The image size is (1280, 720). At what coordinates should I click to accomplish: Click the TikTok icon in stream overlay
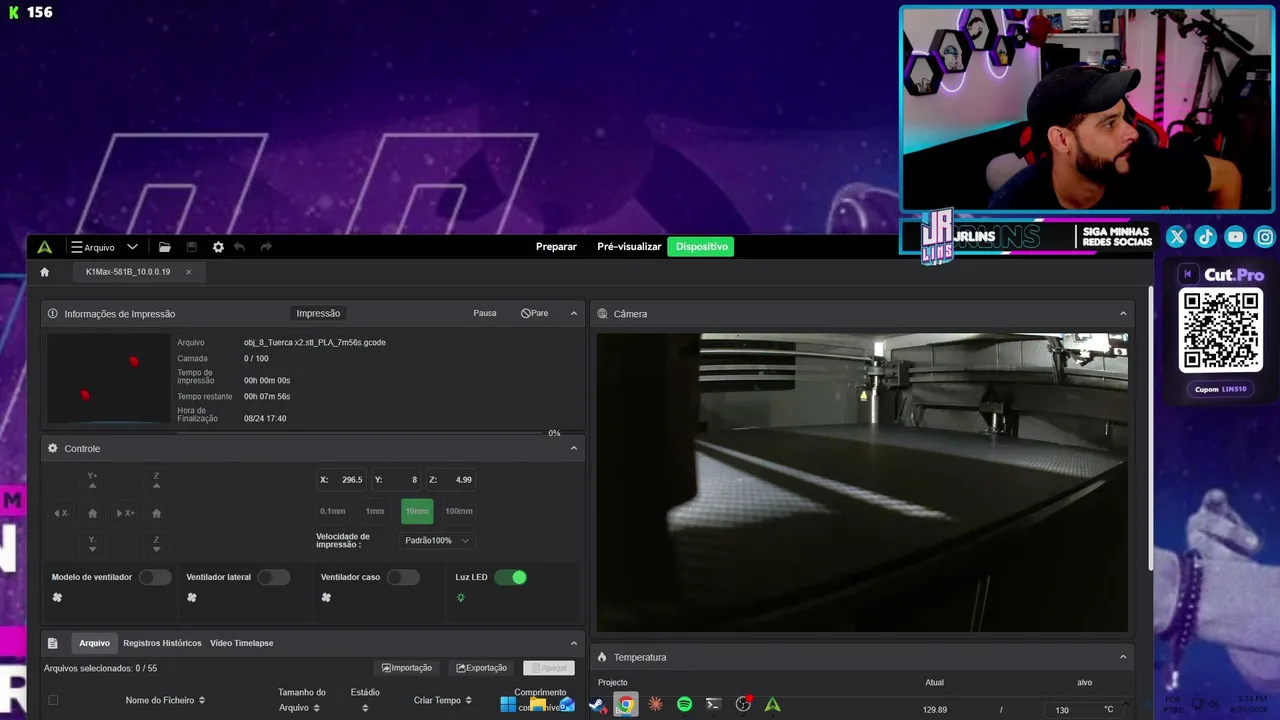click(x=1205, y=237)
